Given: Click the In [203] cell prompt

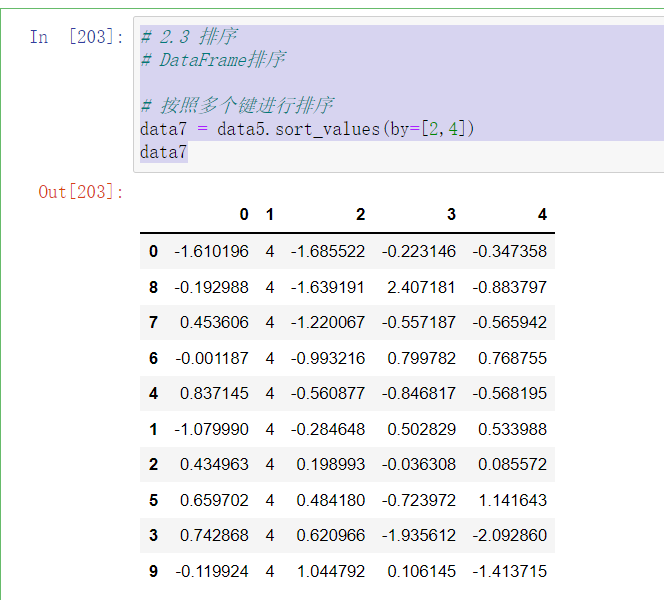Looking at the screenshot, I should coord(77,37).
